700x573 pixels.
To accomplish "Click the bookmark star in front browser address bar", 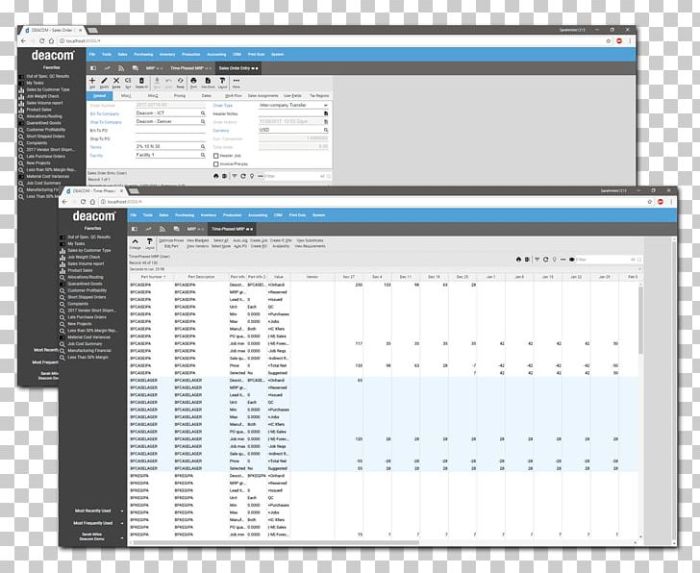I will point(650,202).
